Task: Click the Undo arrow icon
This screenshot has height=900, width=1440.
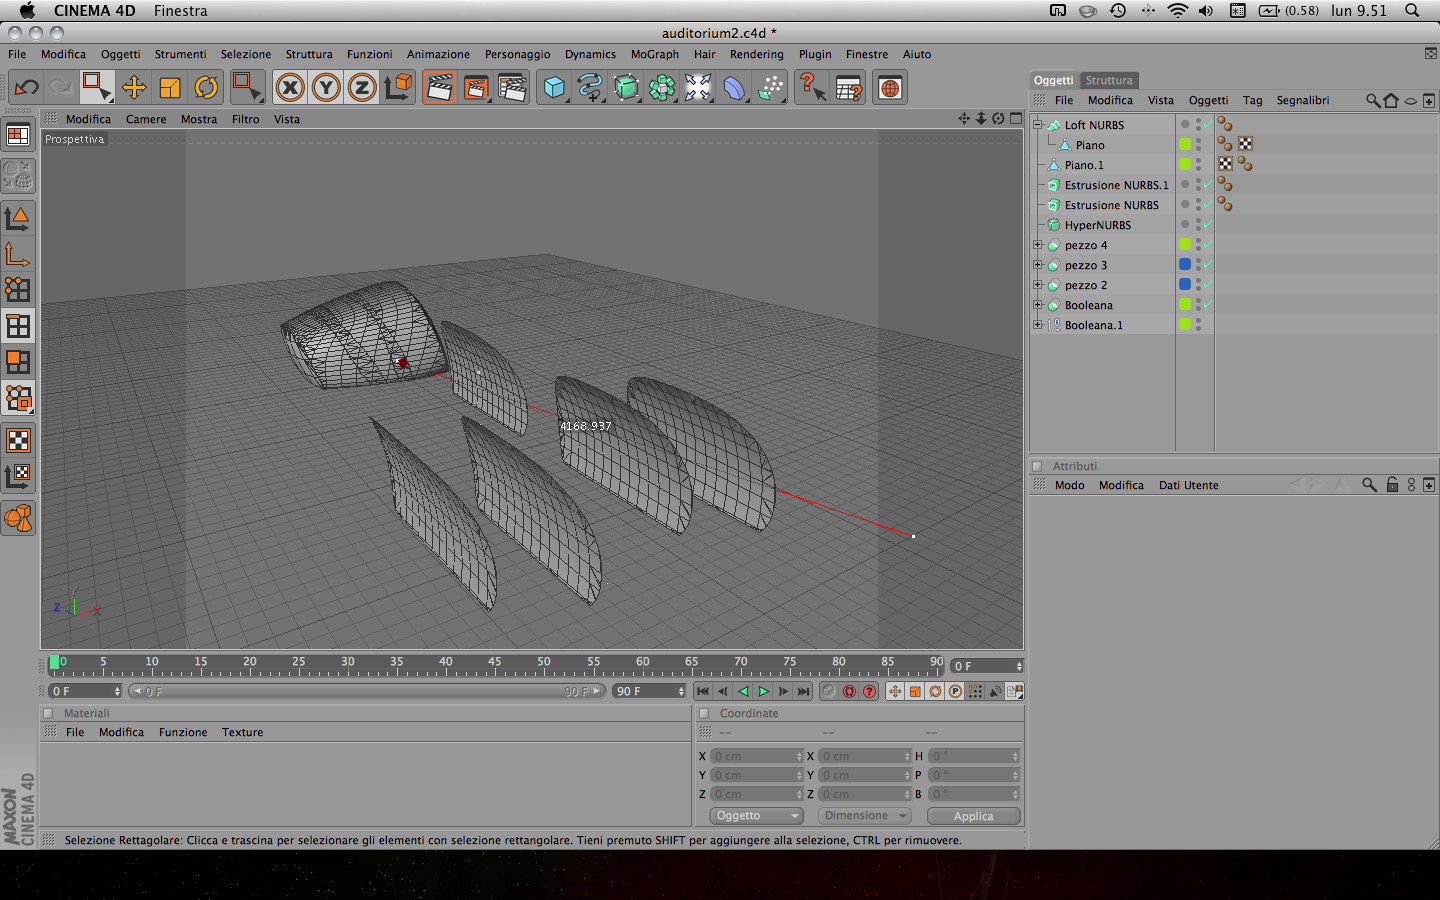Action: tap(26, 88)
